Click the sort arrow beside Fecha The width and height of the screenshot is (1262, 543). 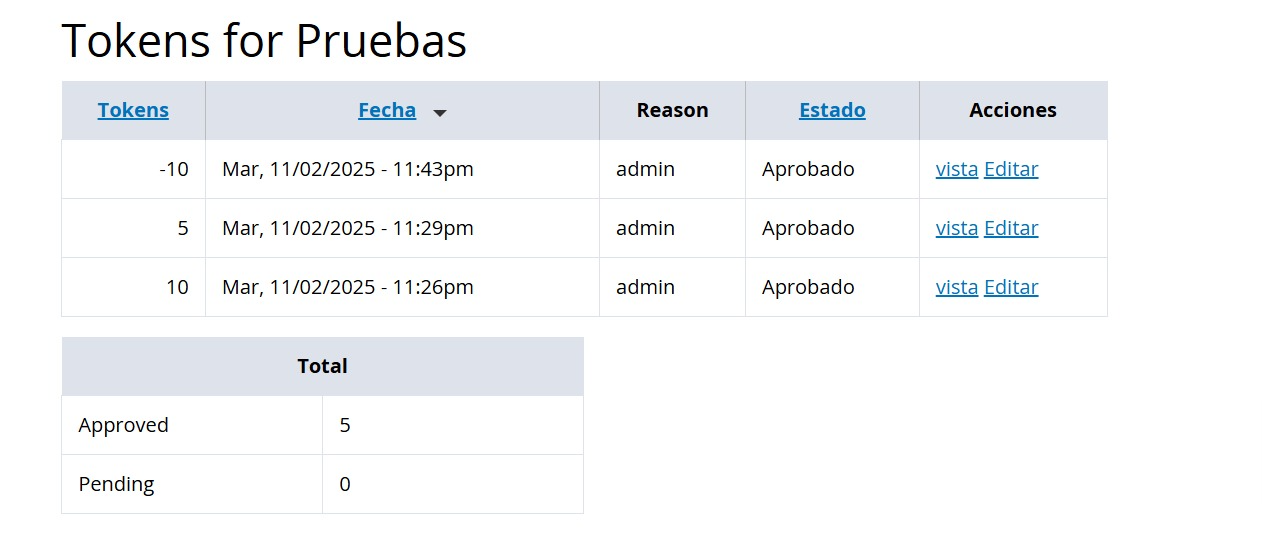tap(439, 113)
